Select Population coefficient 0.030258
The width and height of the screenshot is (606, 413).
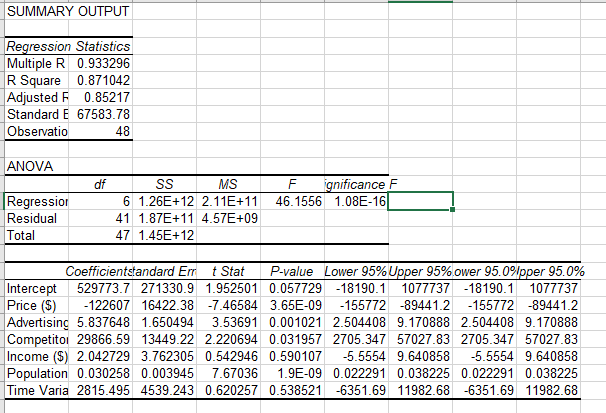click(100, 373)
